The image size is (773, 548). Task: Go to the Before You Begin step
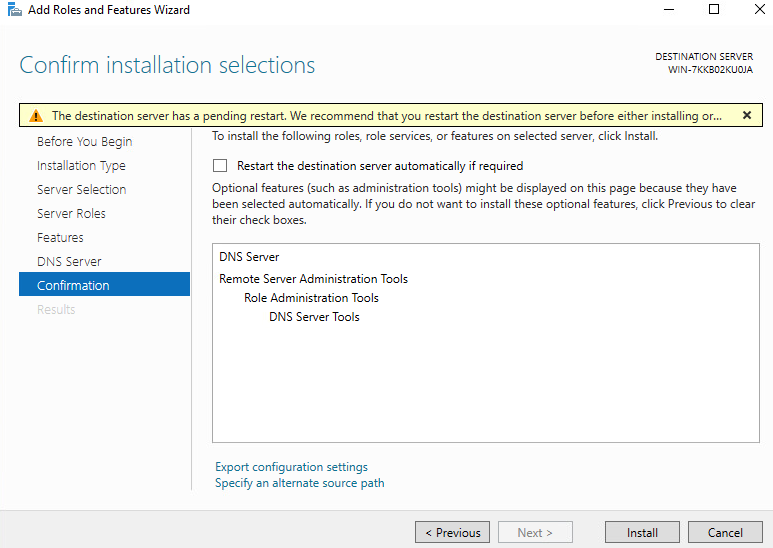pyautogui.click(x=84, y=141)
